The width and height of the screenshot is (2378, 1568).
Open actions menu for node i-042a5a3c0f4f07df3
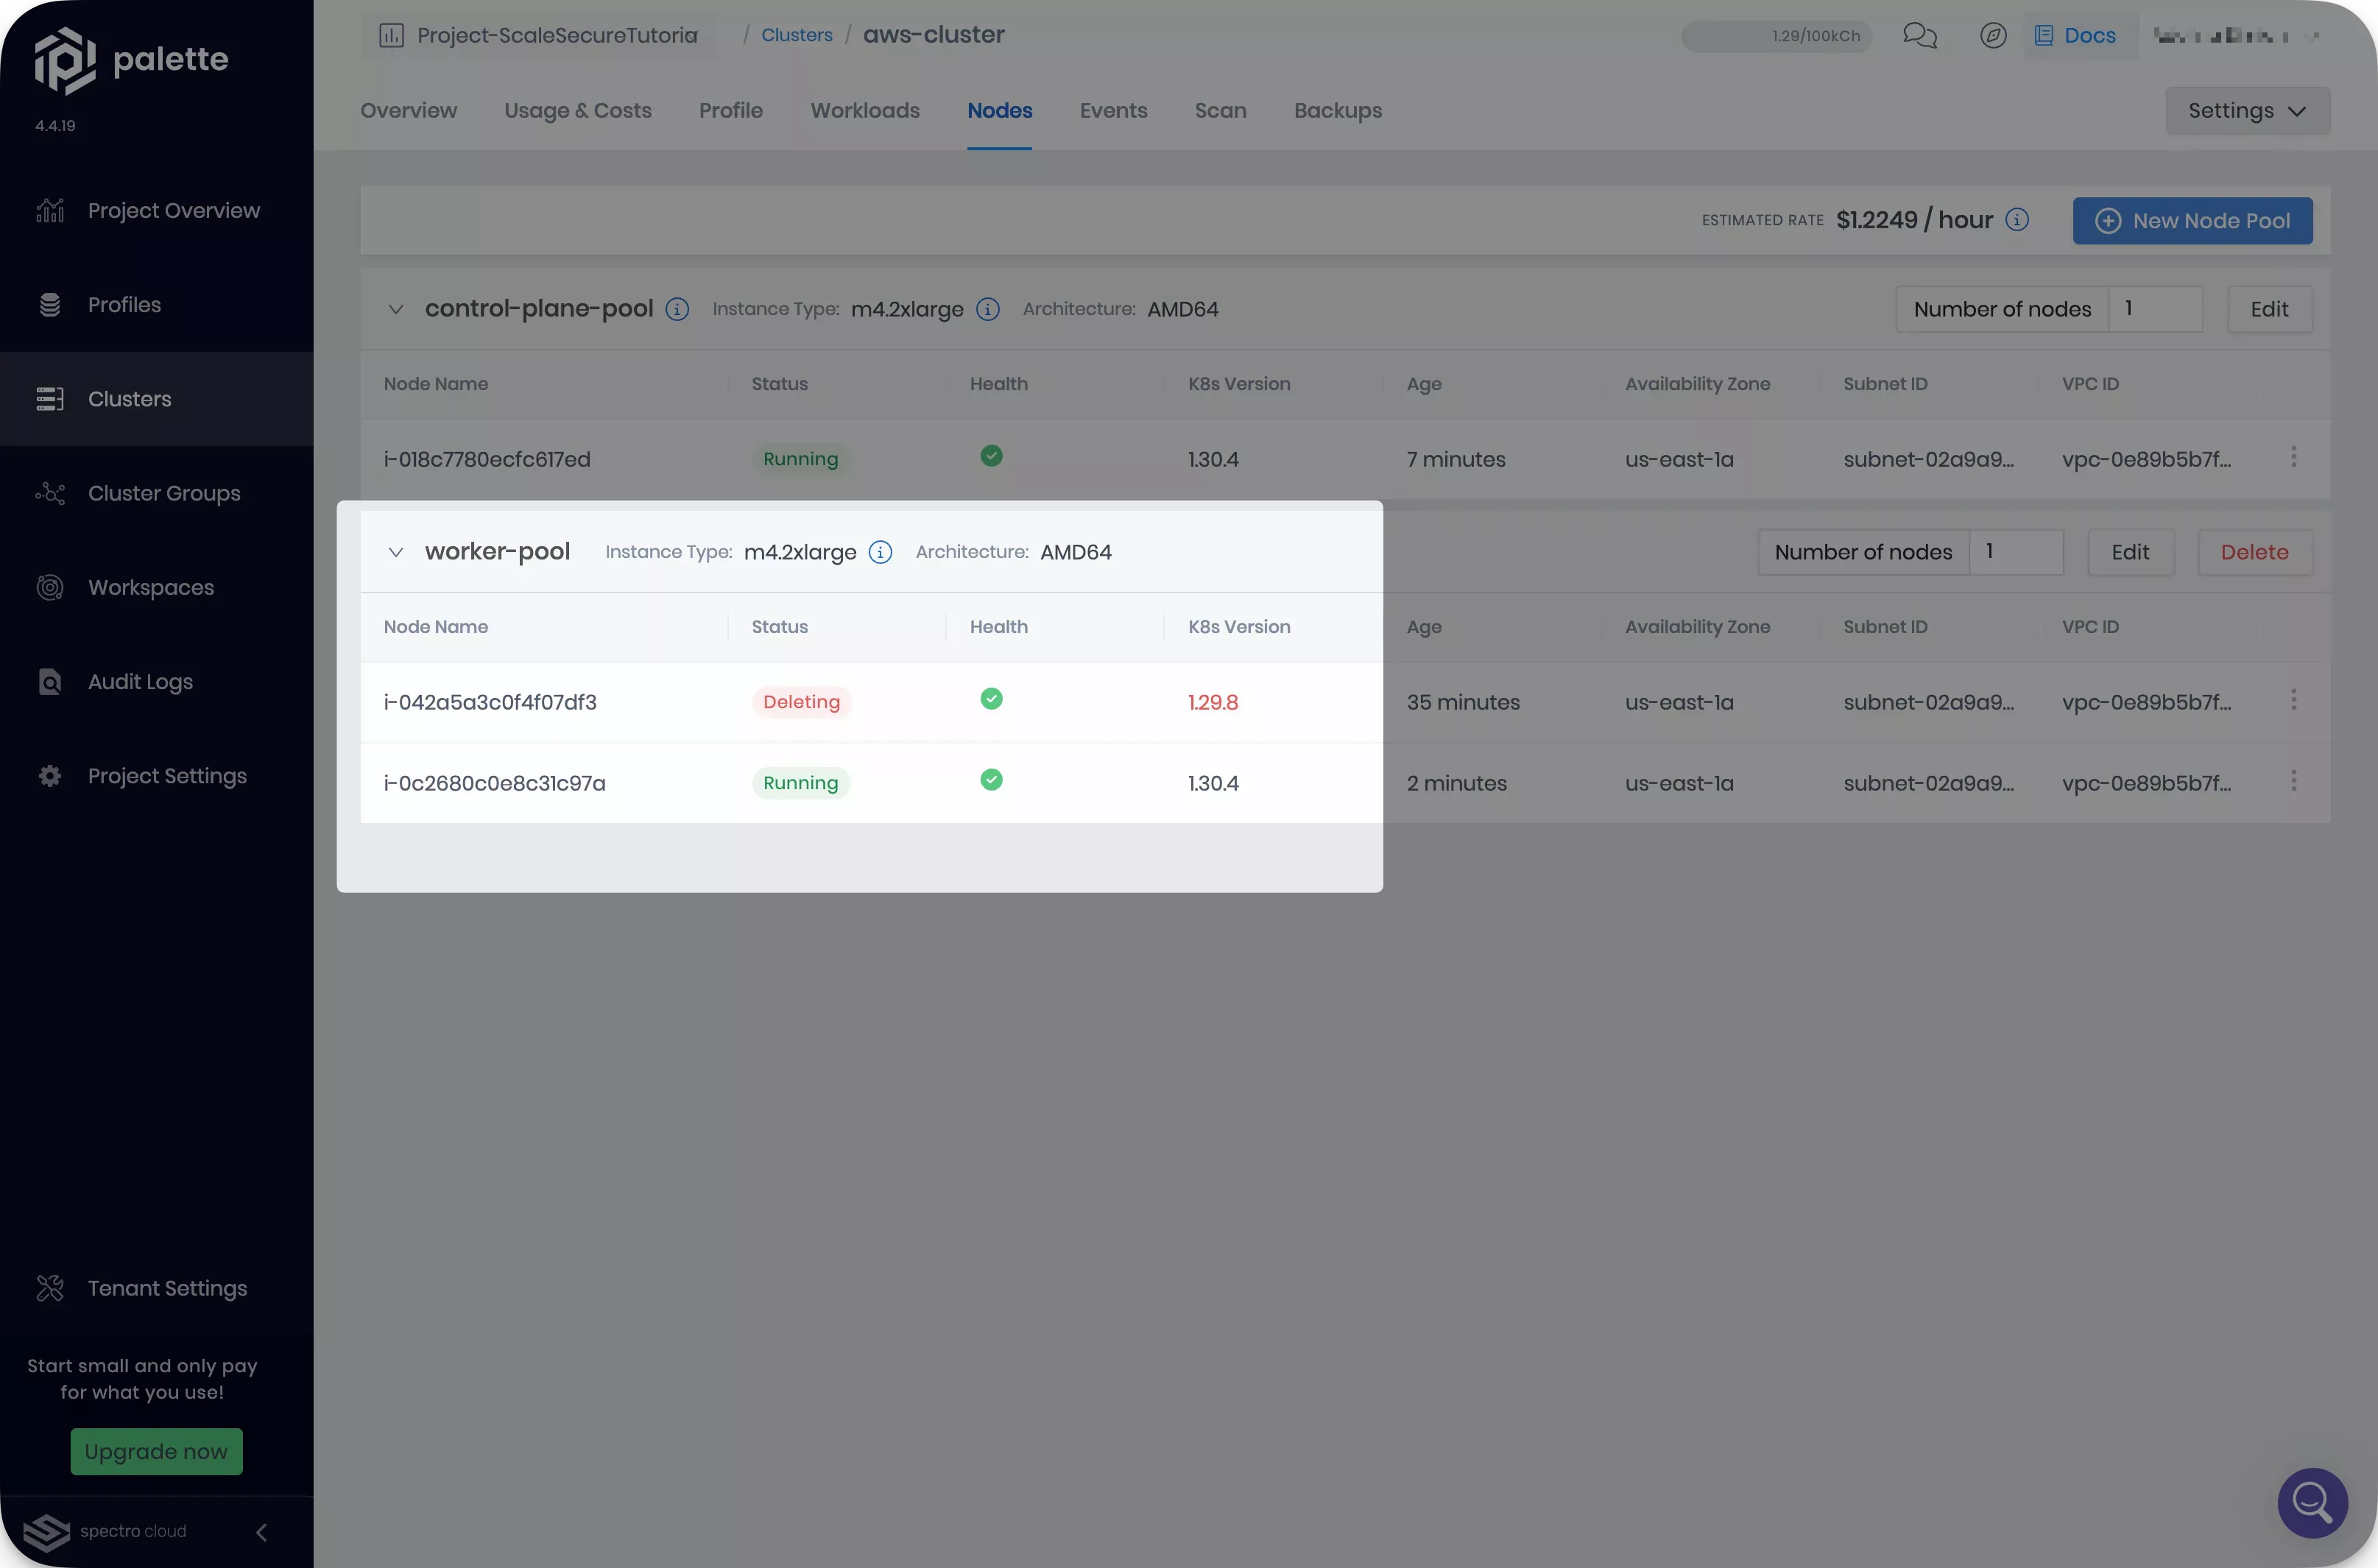pos(2294,700)
